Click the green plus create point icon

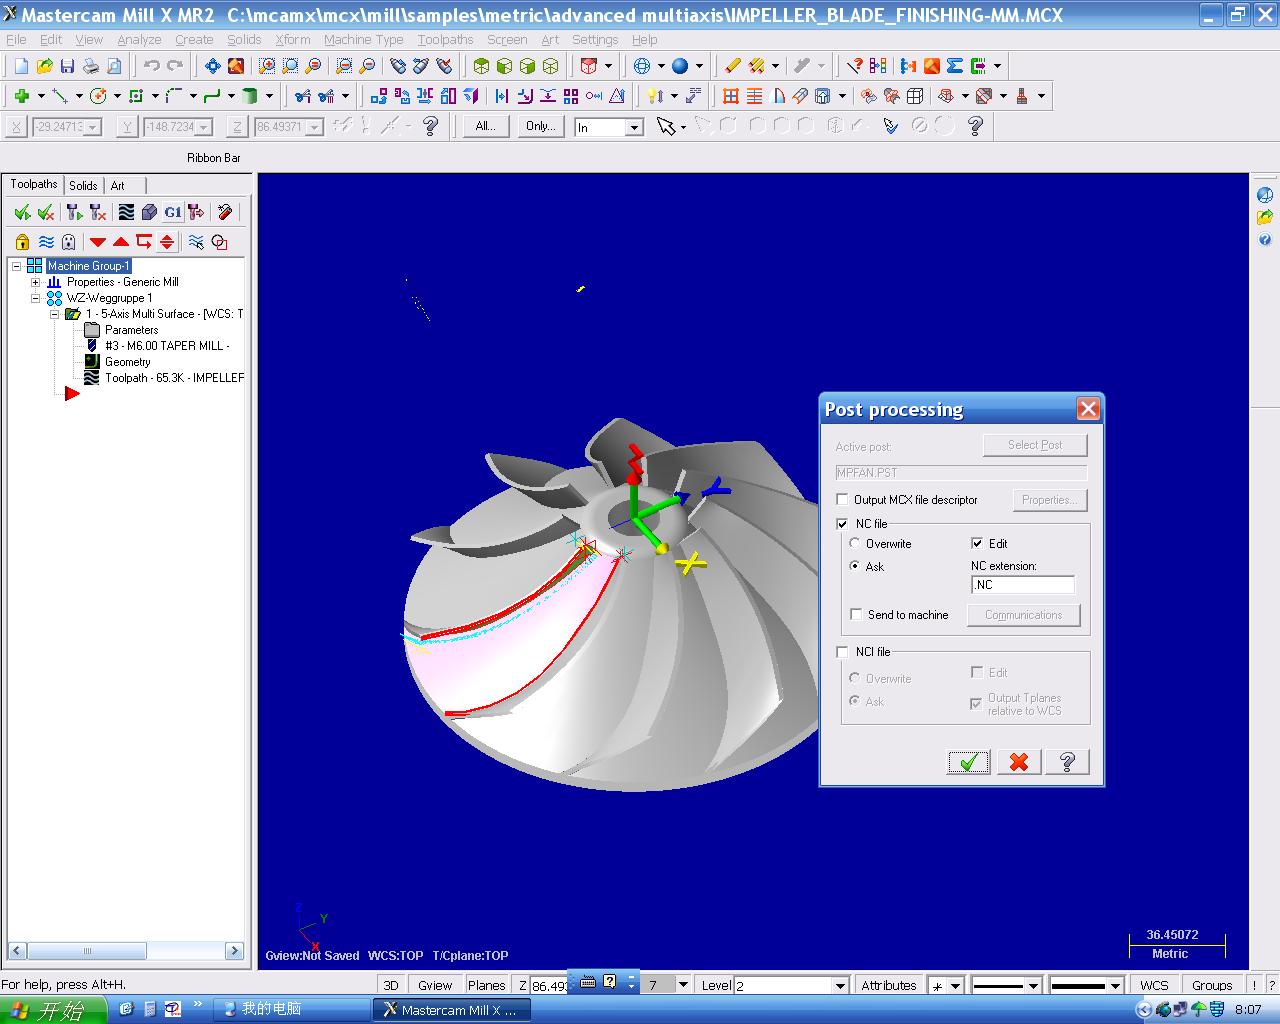[21, 96]
